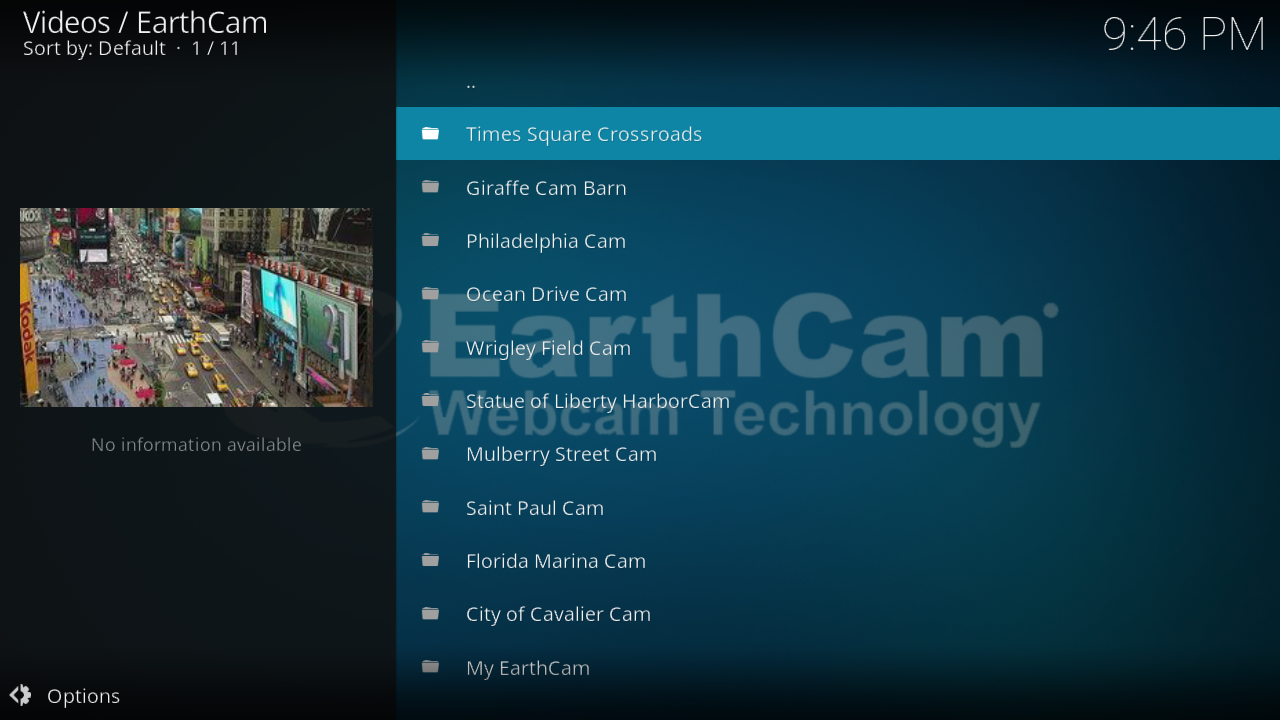The width and height of the screenshot is (1280, 720).
Task: Select the Florida Marina Cam item
Action: pyautogui.click(x=555, y=561)
